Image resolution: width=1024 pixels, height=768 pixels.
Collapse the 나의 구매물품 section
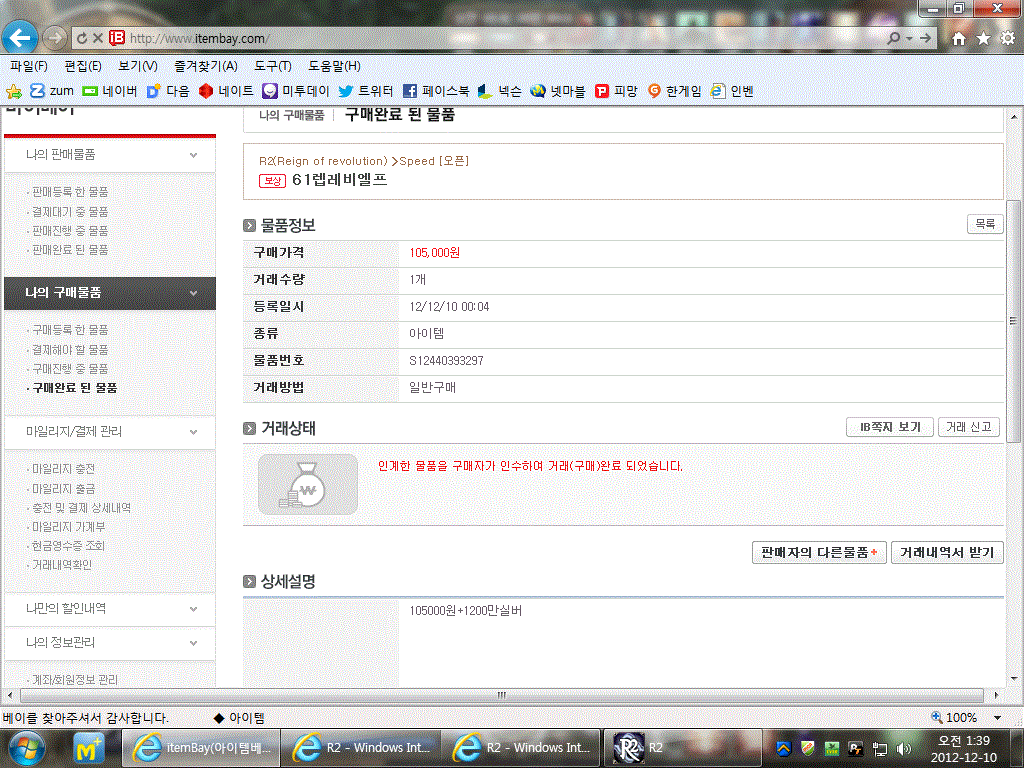pos(194,293)
